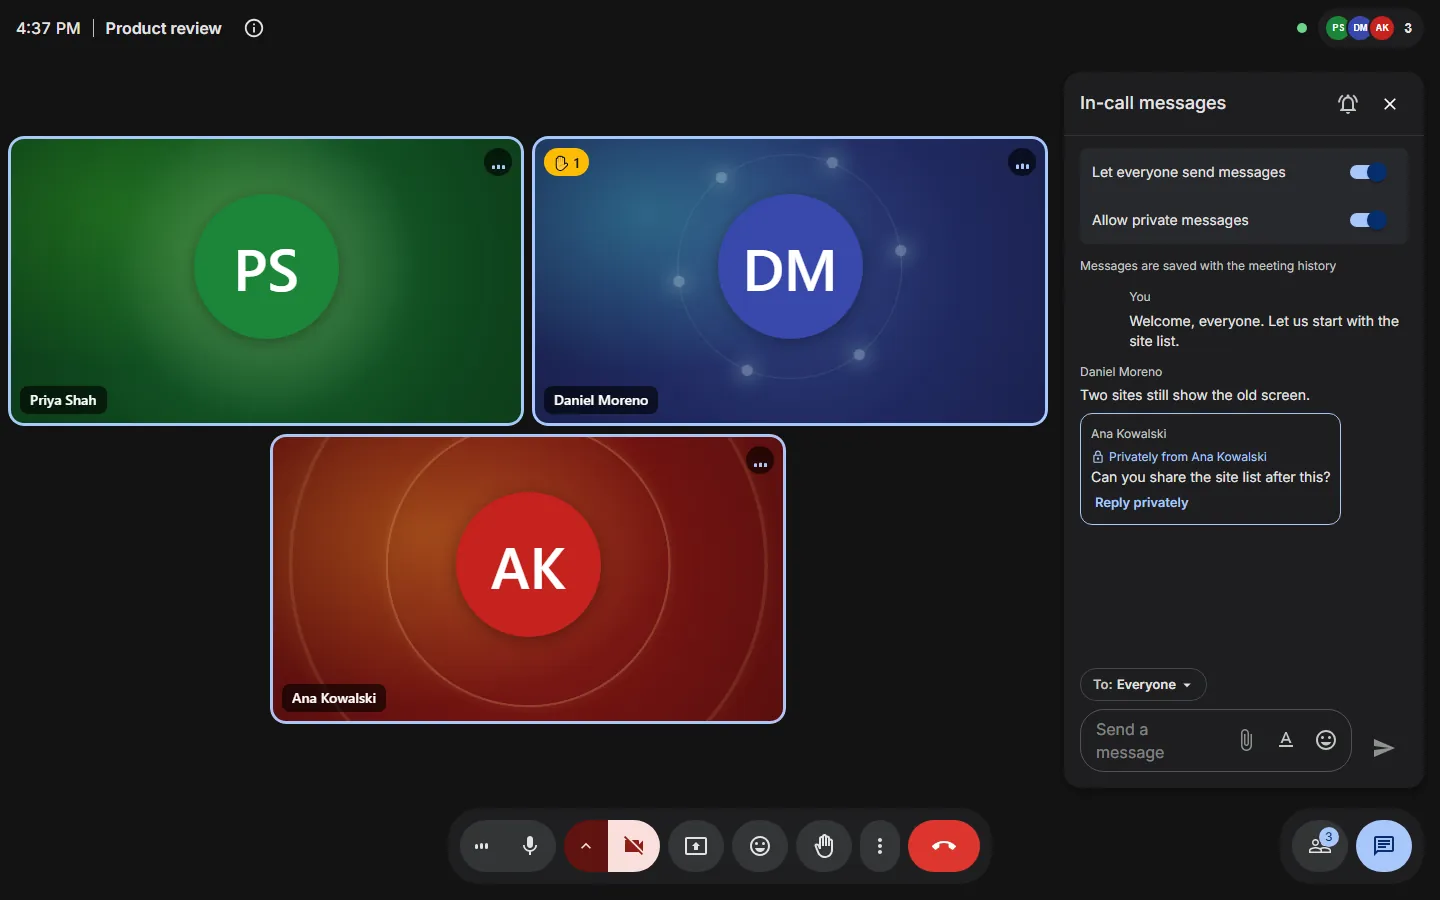This screenshot has height=900, width=1440.
Task: Click Daniel's message about two sites
Action: click(x=1194, y=395)
